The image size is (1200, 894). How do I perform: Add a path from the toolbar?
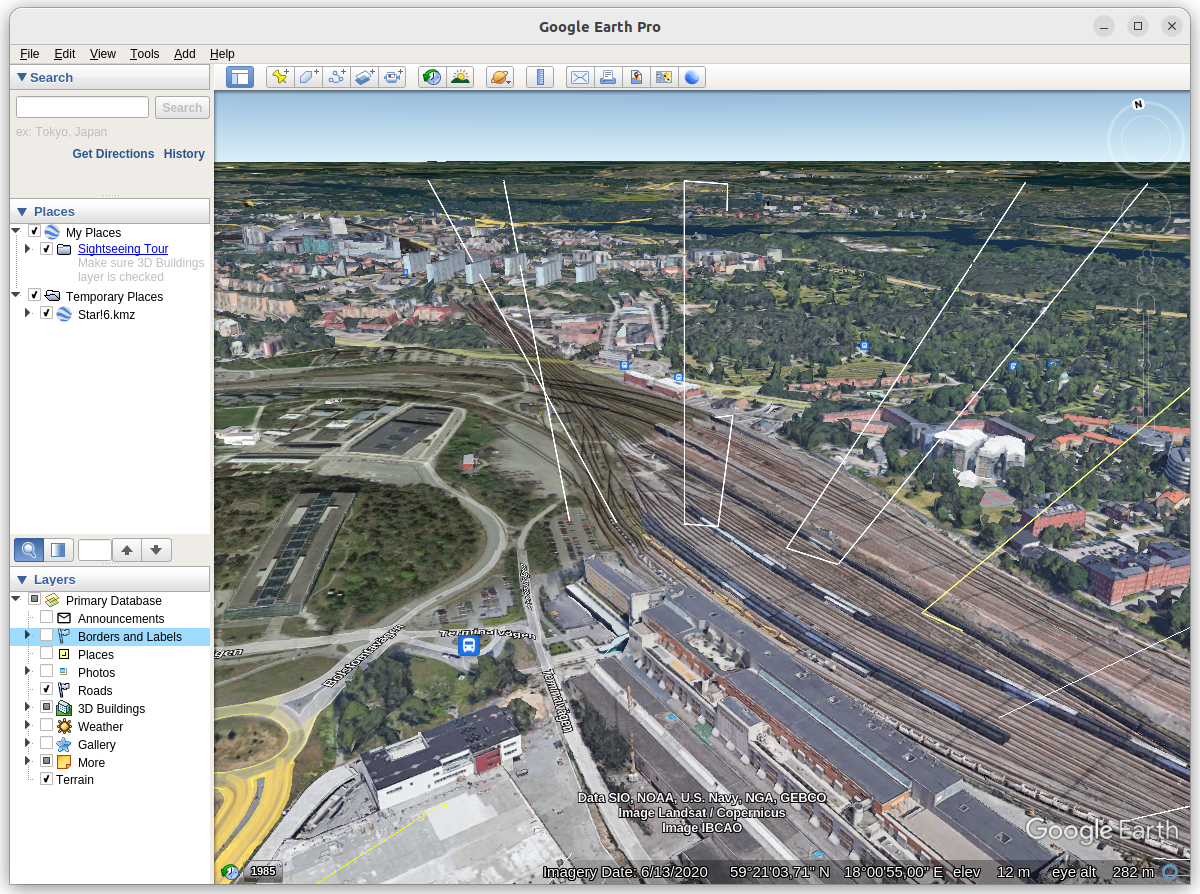click(x=336, y=77)
